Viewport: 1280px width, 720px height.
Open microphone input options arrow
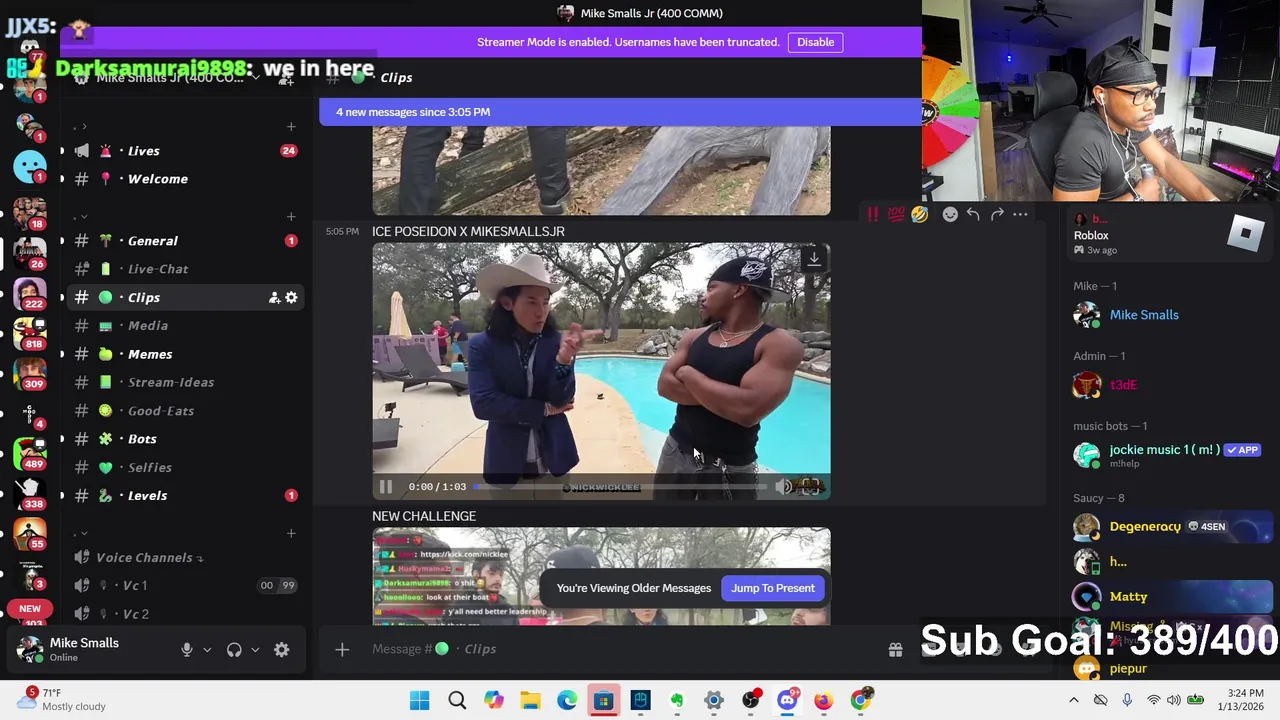(x=207, y=650)
